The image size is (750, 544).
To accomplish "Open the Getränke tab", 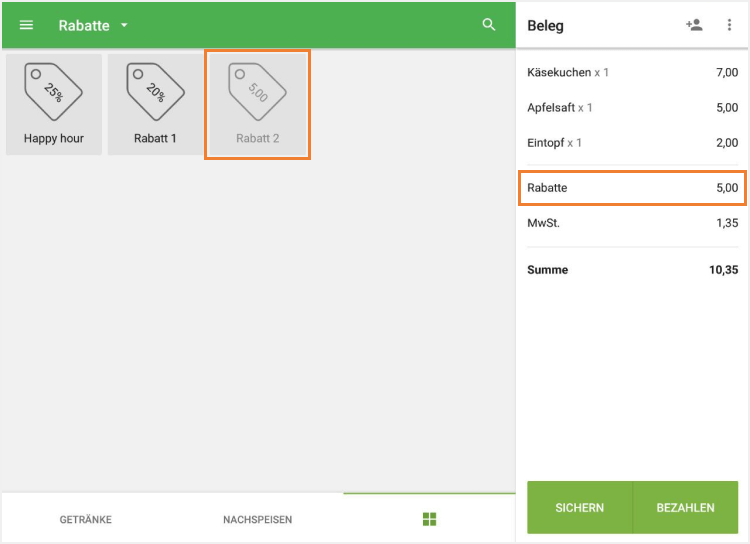I will click(86, 520).
